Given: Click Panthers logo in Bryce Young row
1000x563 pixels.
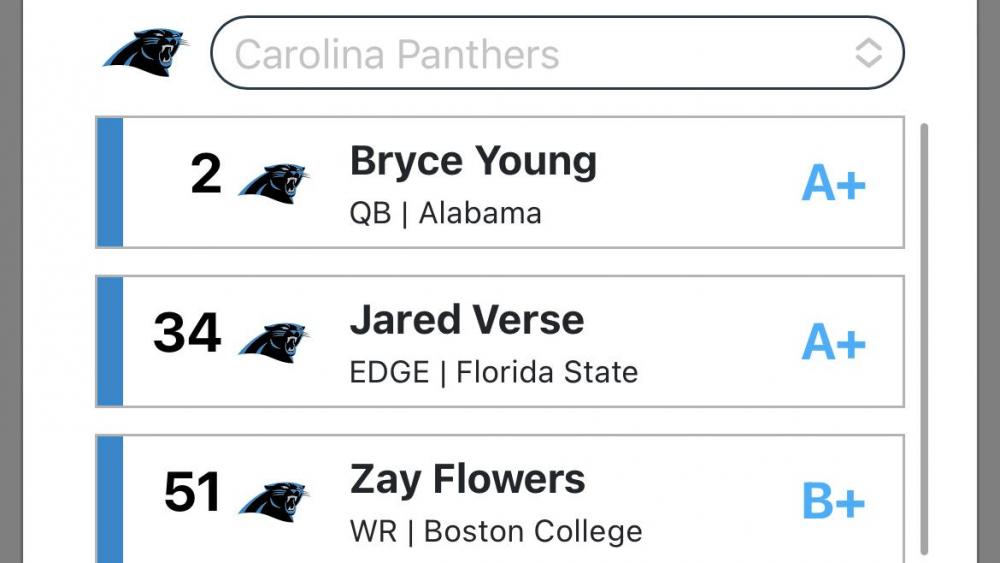Looking at the screenshot, I should 273,181.
